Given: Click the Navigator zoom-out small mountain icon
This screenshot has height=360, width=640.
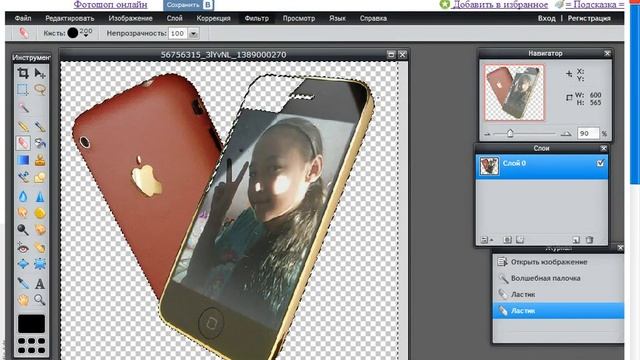Looking at the screenshot, I should 487,134.
